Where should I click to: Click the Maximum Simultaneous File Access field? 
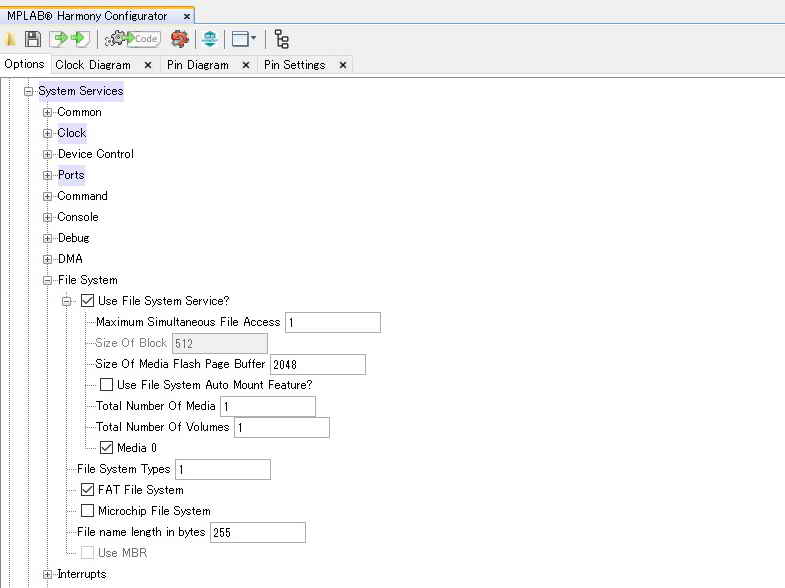[x=333, y=322]
